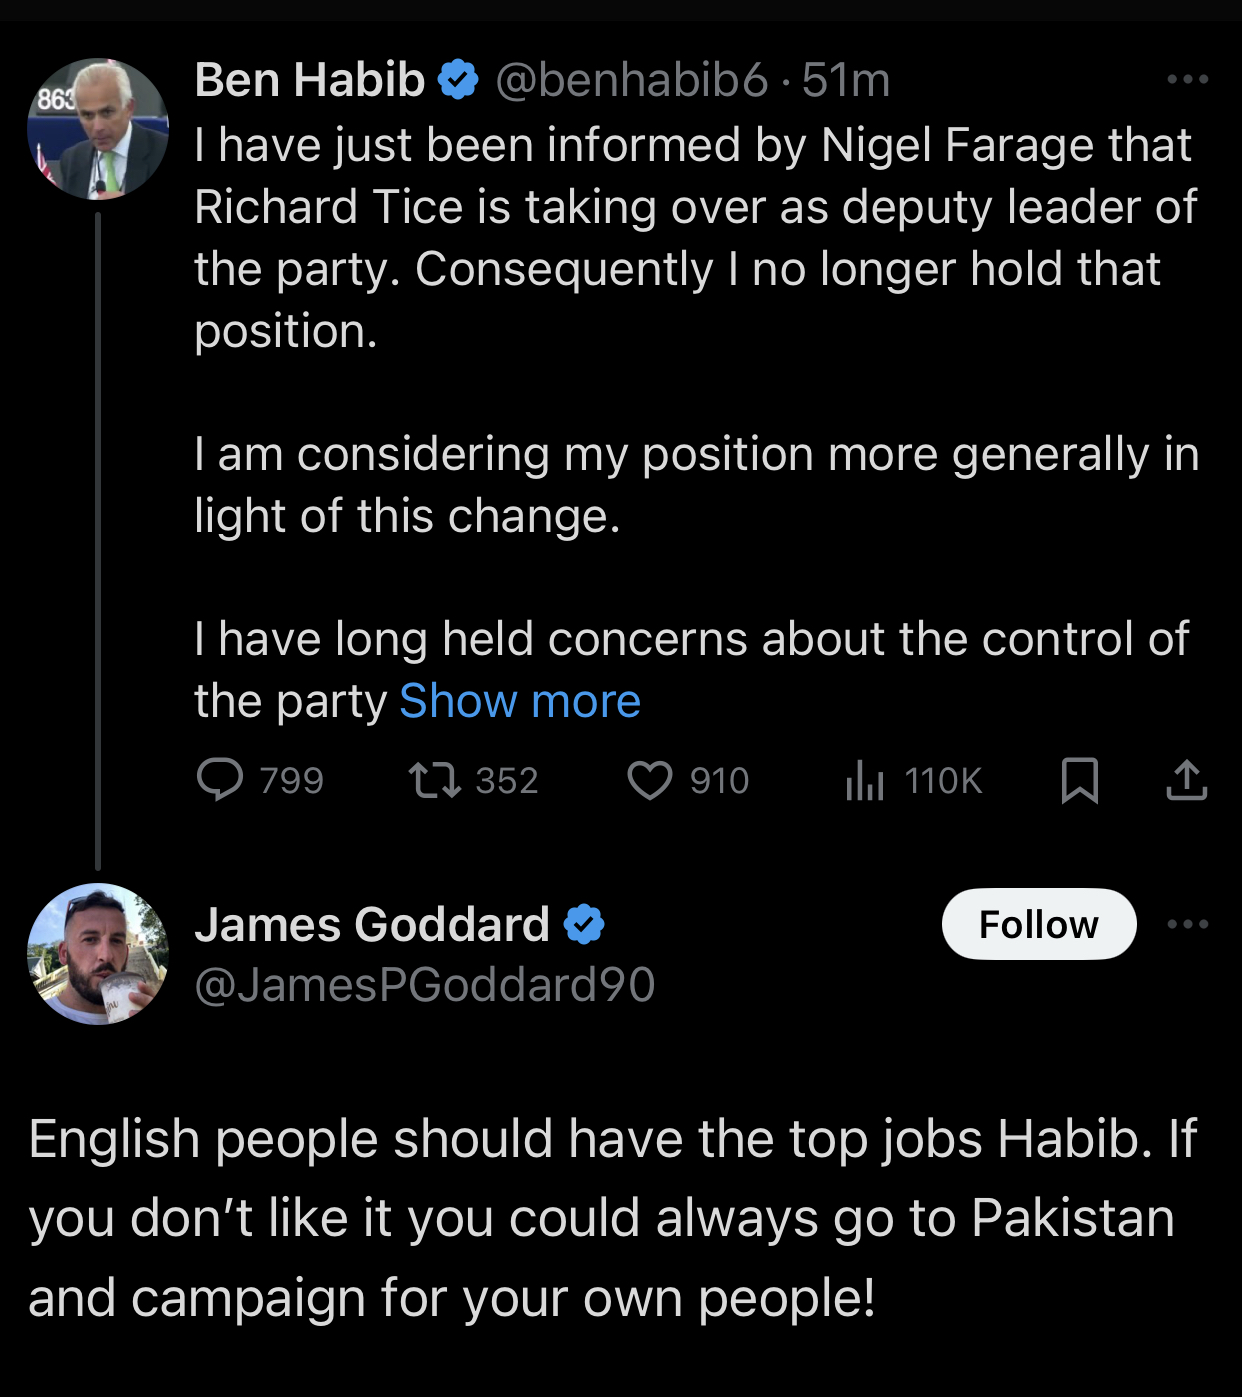Screen dimensions: 1242x1397
Task: Open the 51m post timestamp
Action: 846,80
